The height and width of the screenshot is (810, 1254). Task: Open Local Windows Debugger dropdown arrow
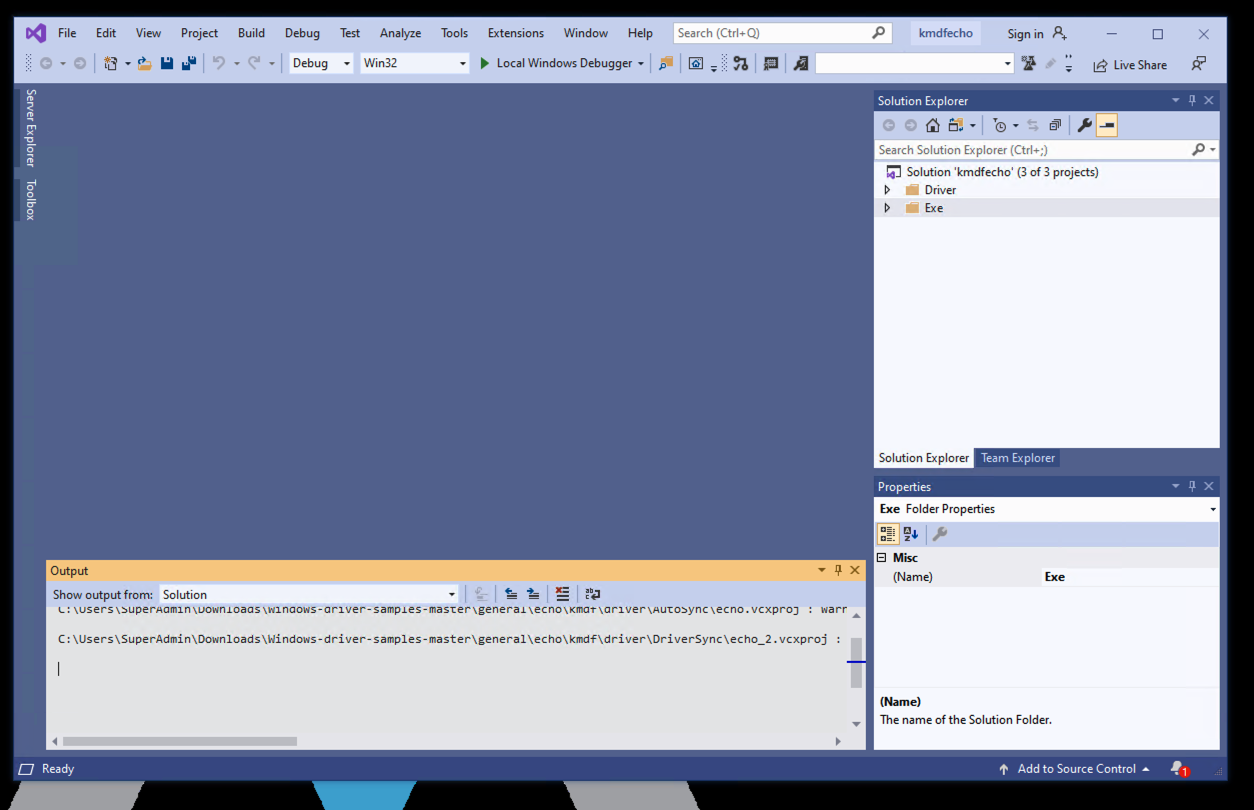(640, 63)
